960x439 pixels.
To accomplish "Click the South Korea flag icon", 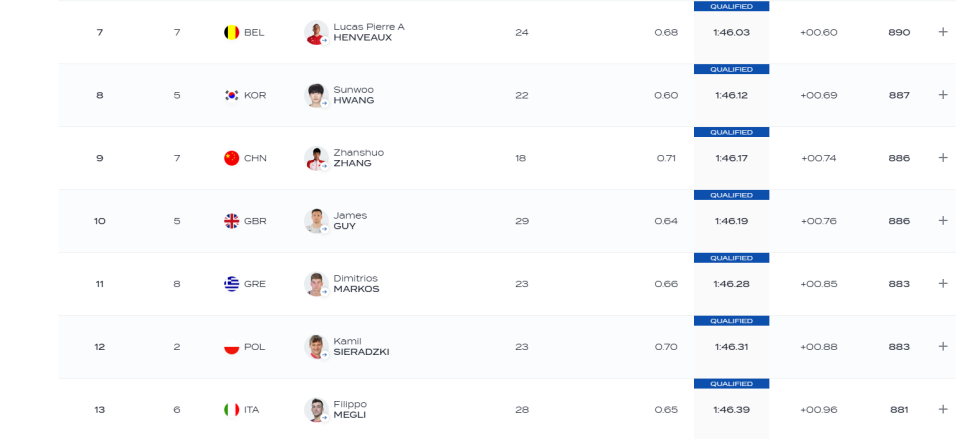I will point(231,96).
